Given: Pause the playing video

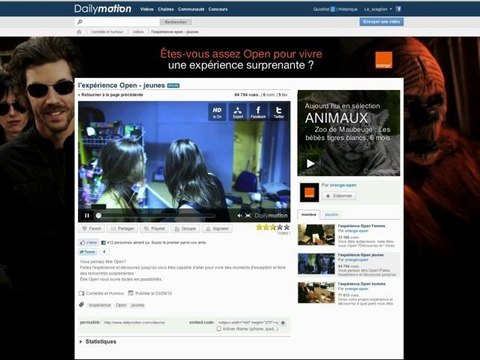Looking at the screenshot, I should click(87, 216).
